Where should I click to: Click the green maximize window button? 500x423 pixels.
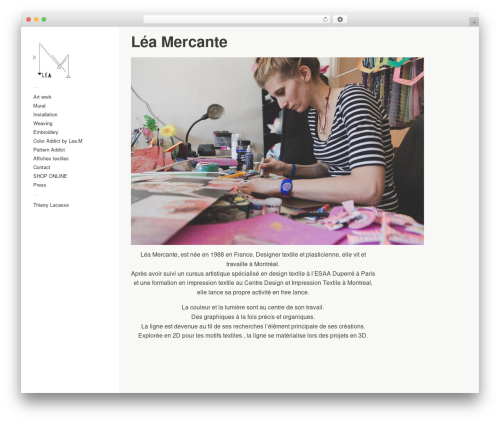[44, 19]
